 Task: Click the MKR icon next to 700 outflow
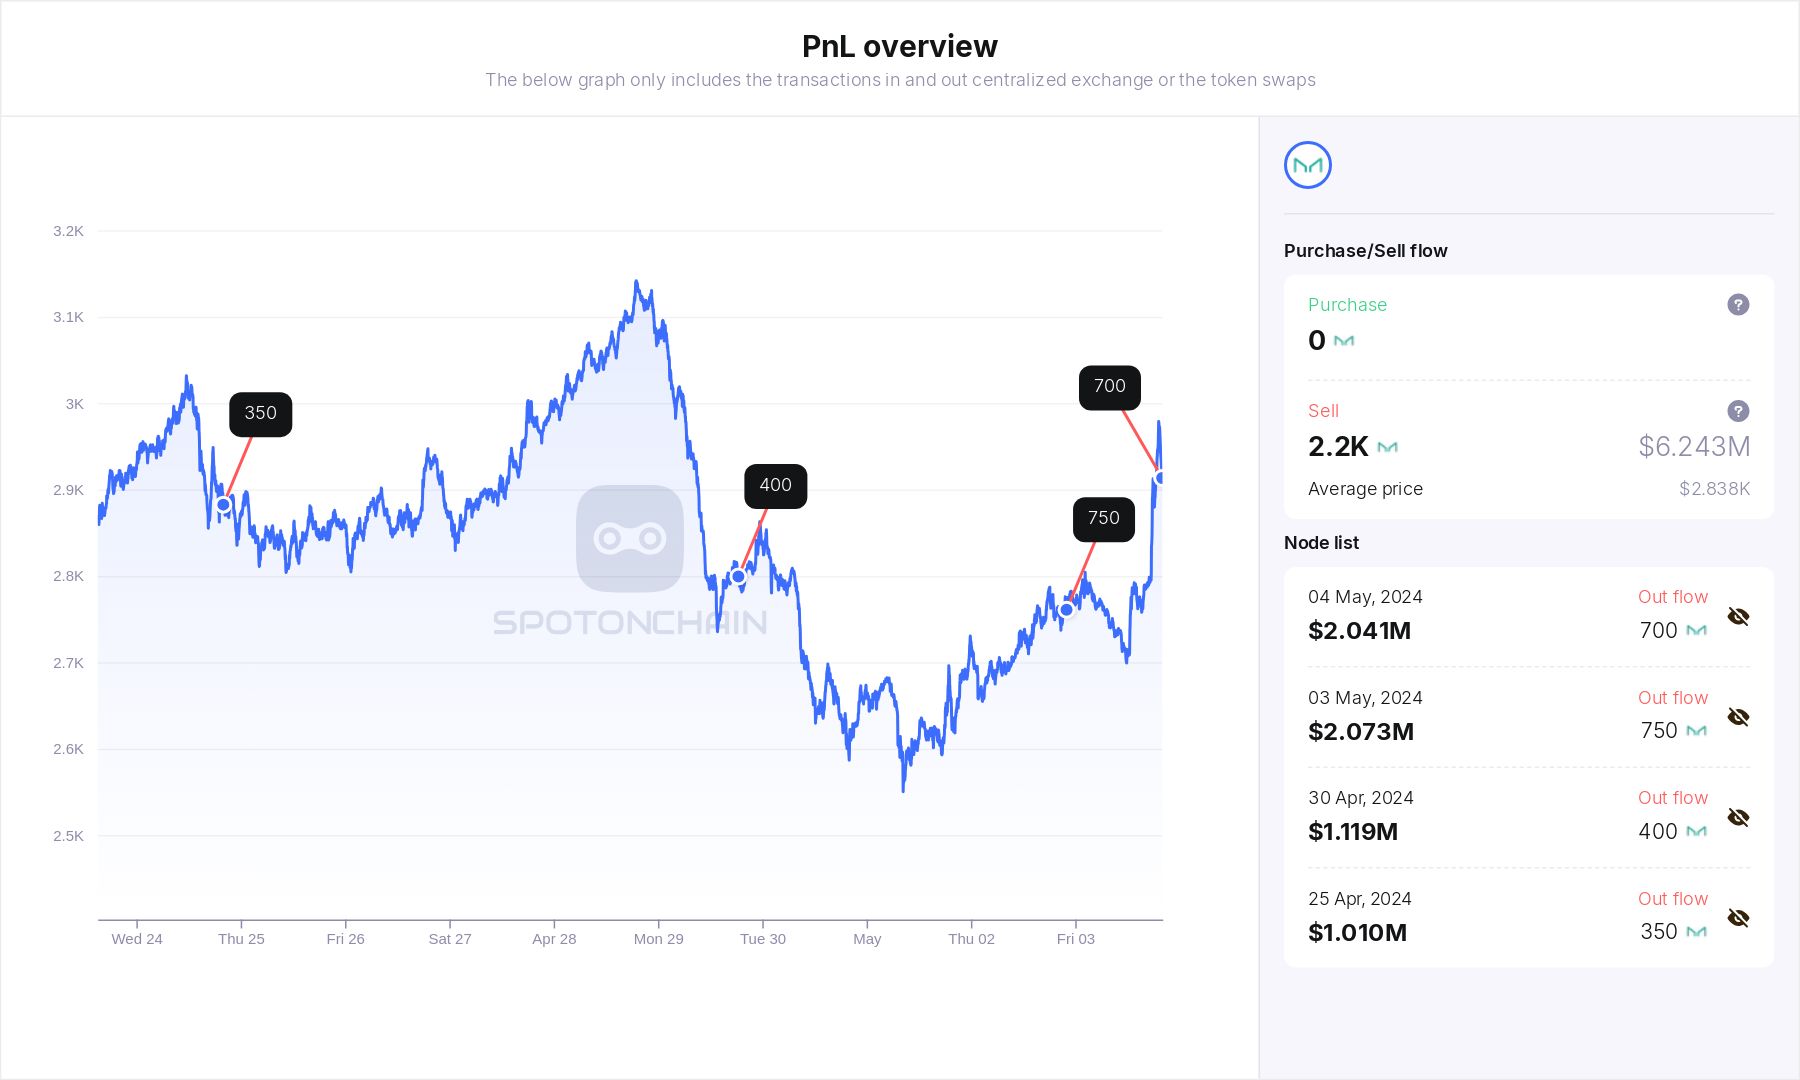(1696, 631)
